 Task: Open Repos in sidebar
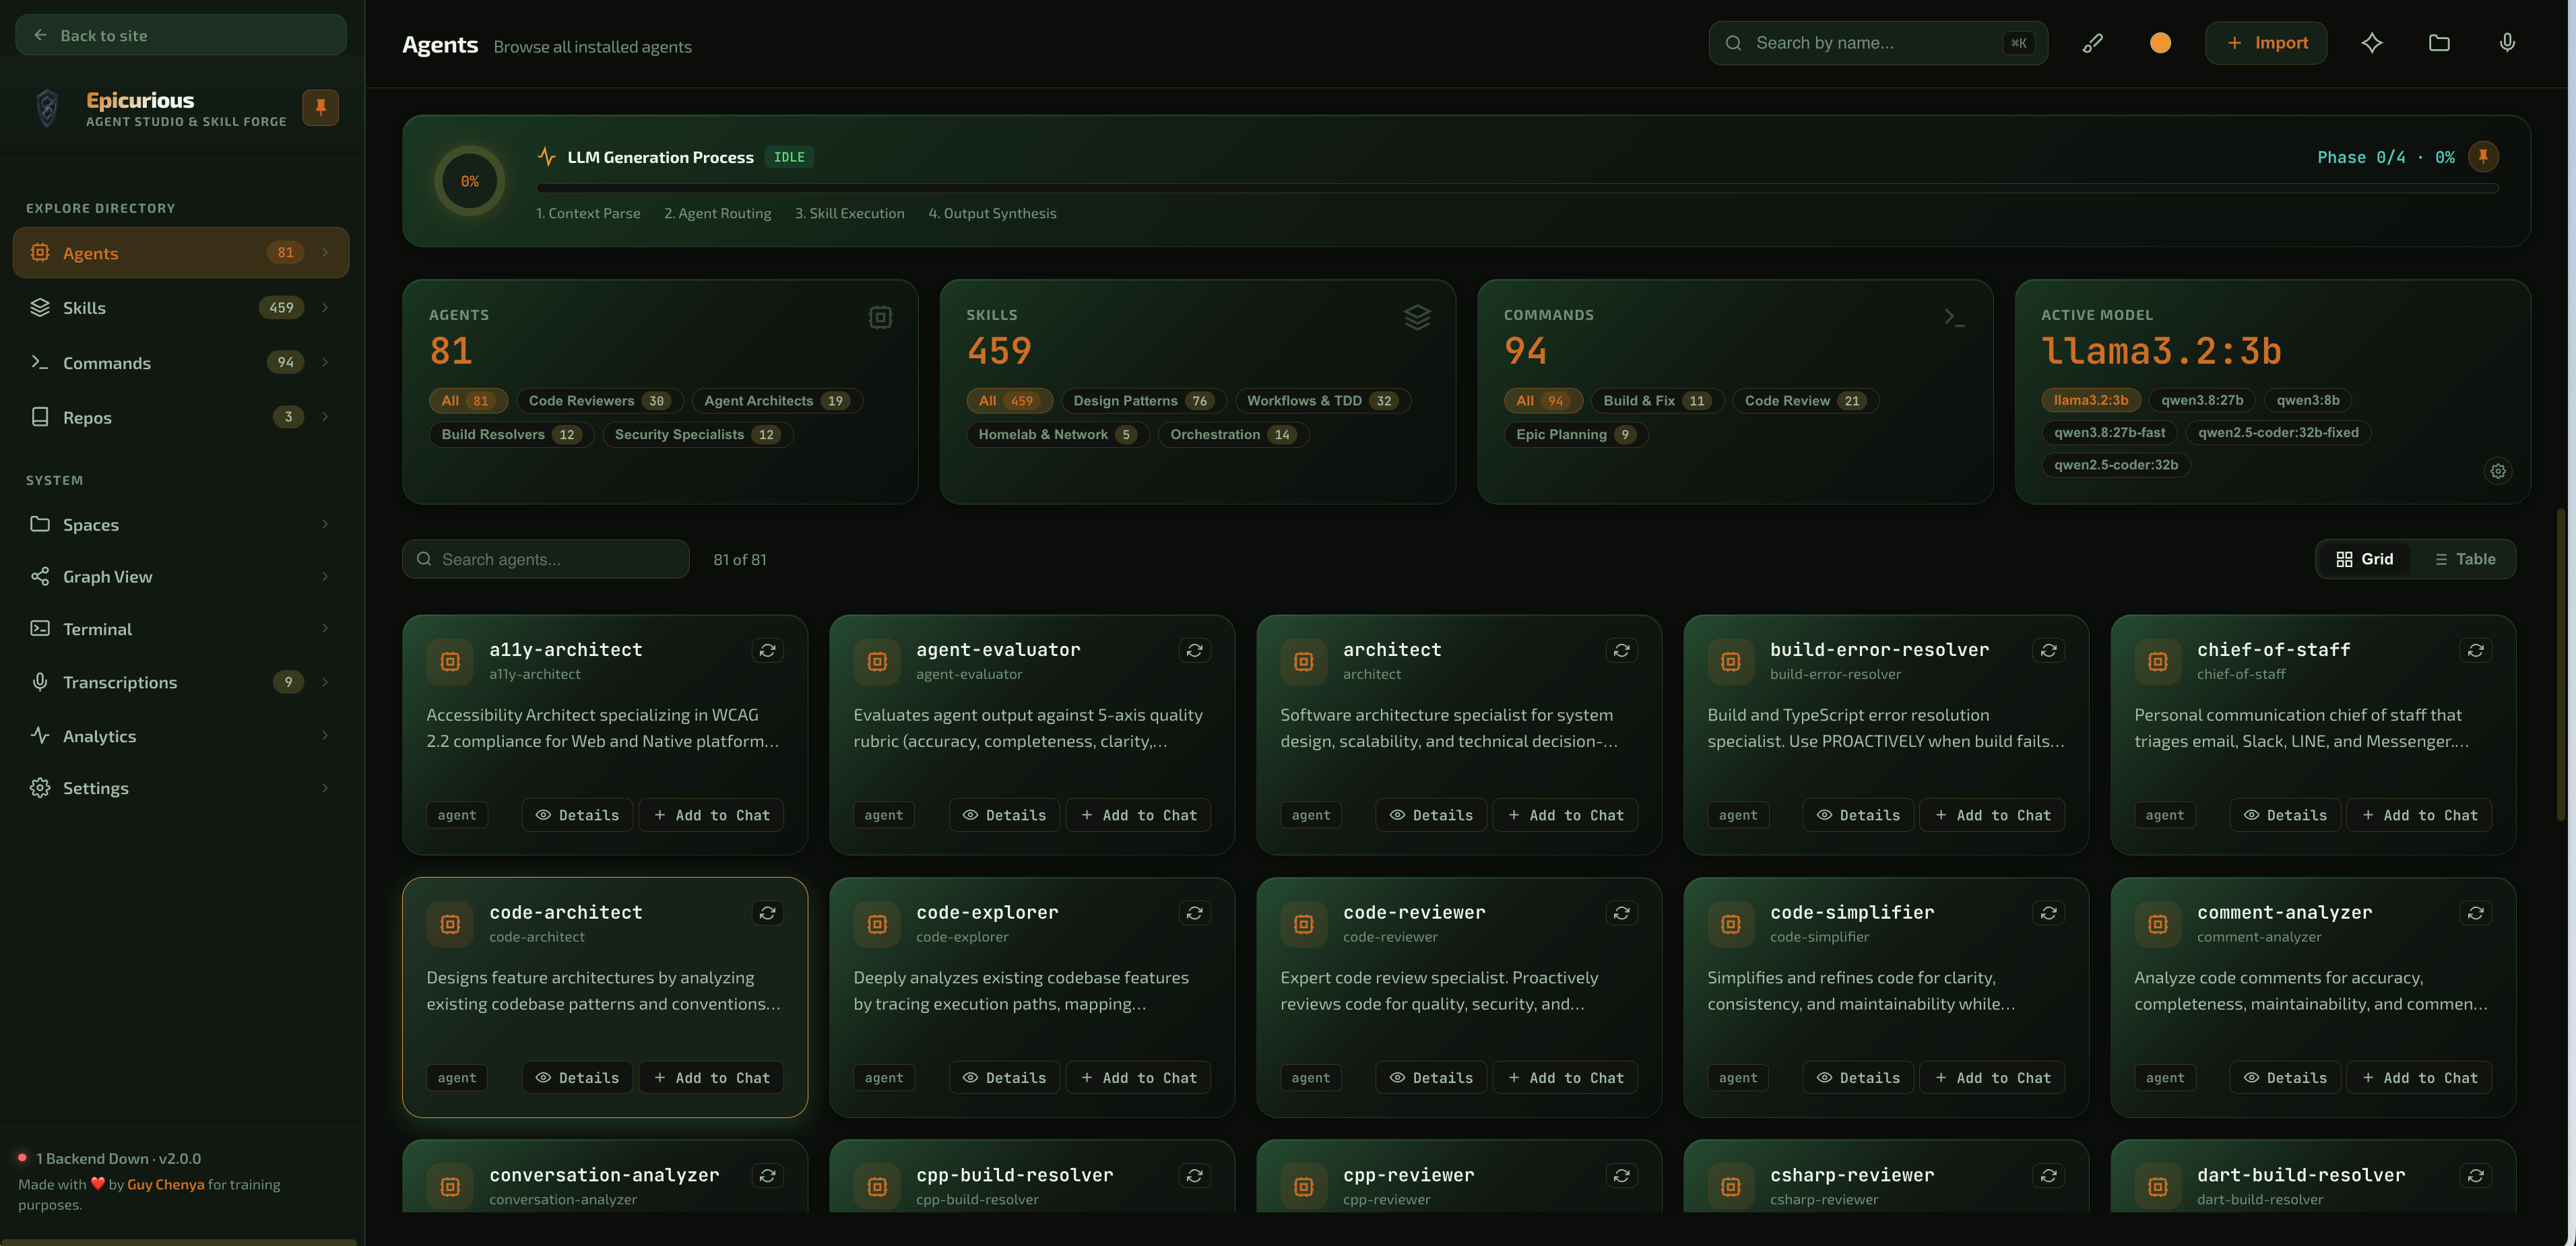click(181, 417)
